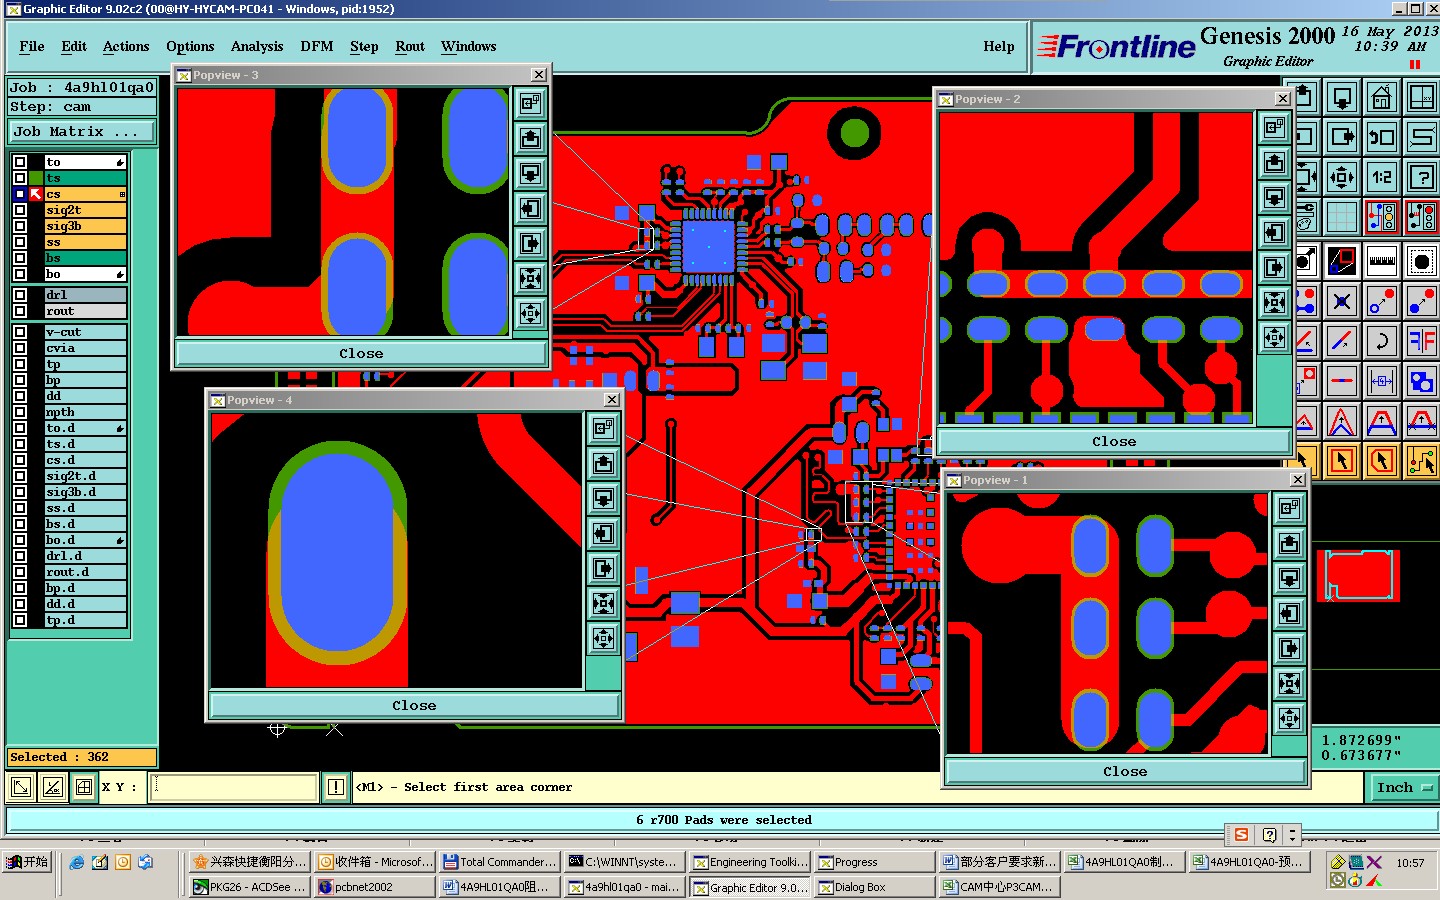This screenshot has width=1440, height=900.
Task: Click pan left icon in Popview 4
Action: (603, 533)
